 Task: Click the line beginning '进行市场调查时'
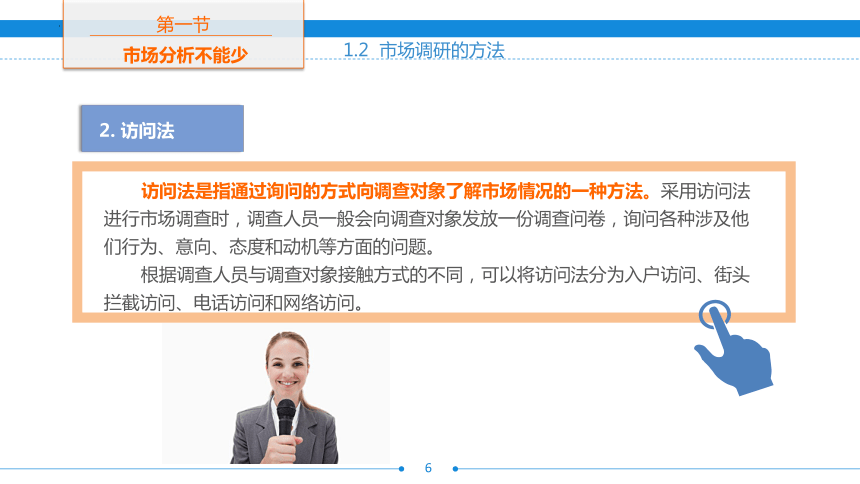[x=426, y=219]
